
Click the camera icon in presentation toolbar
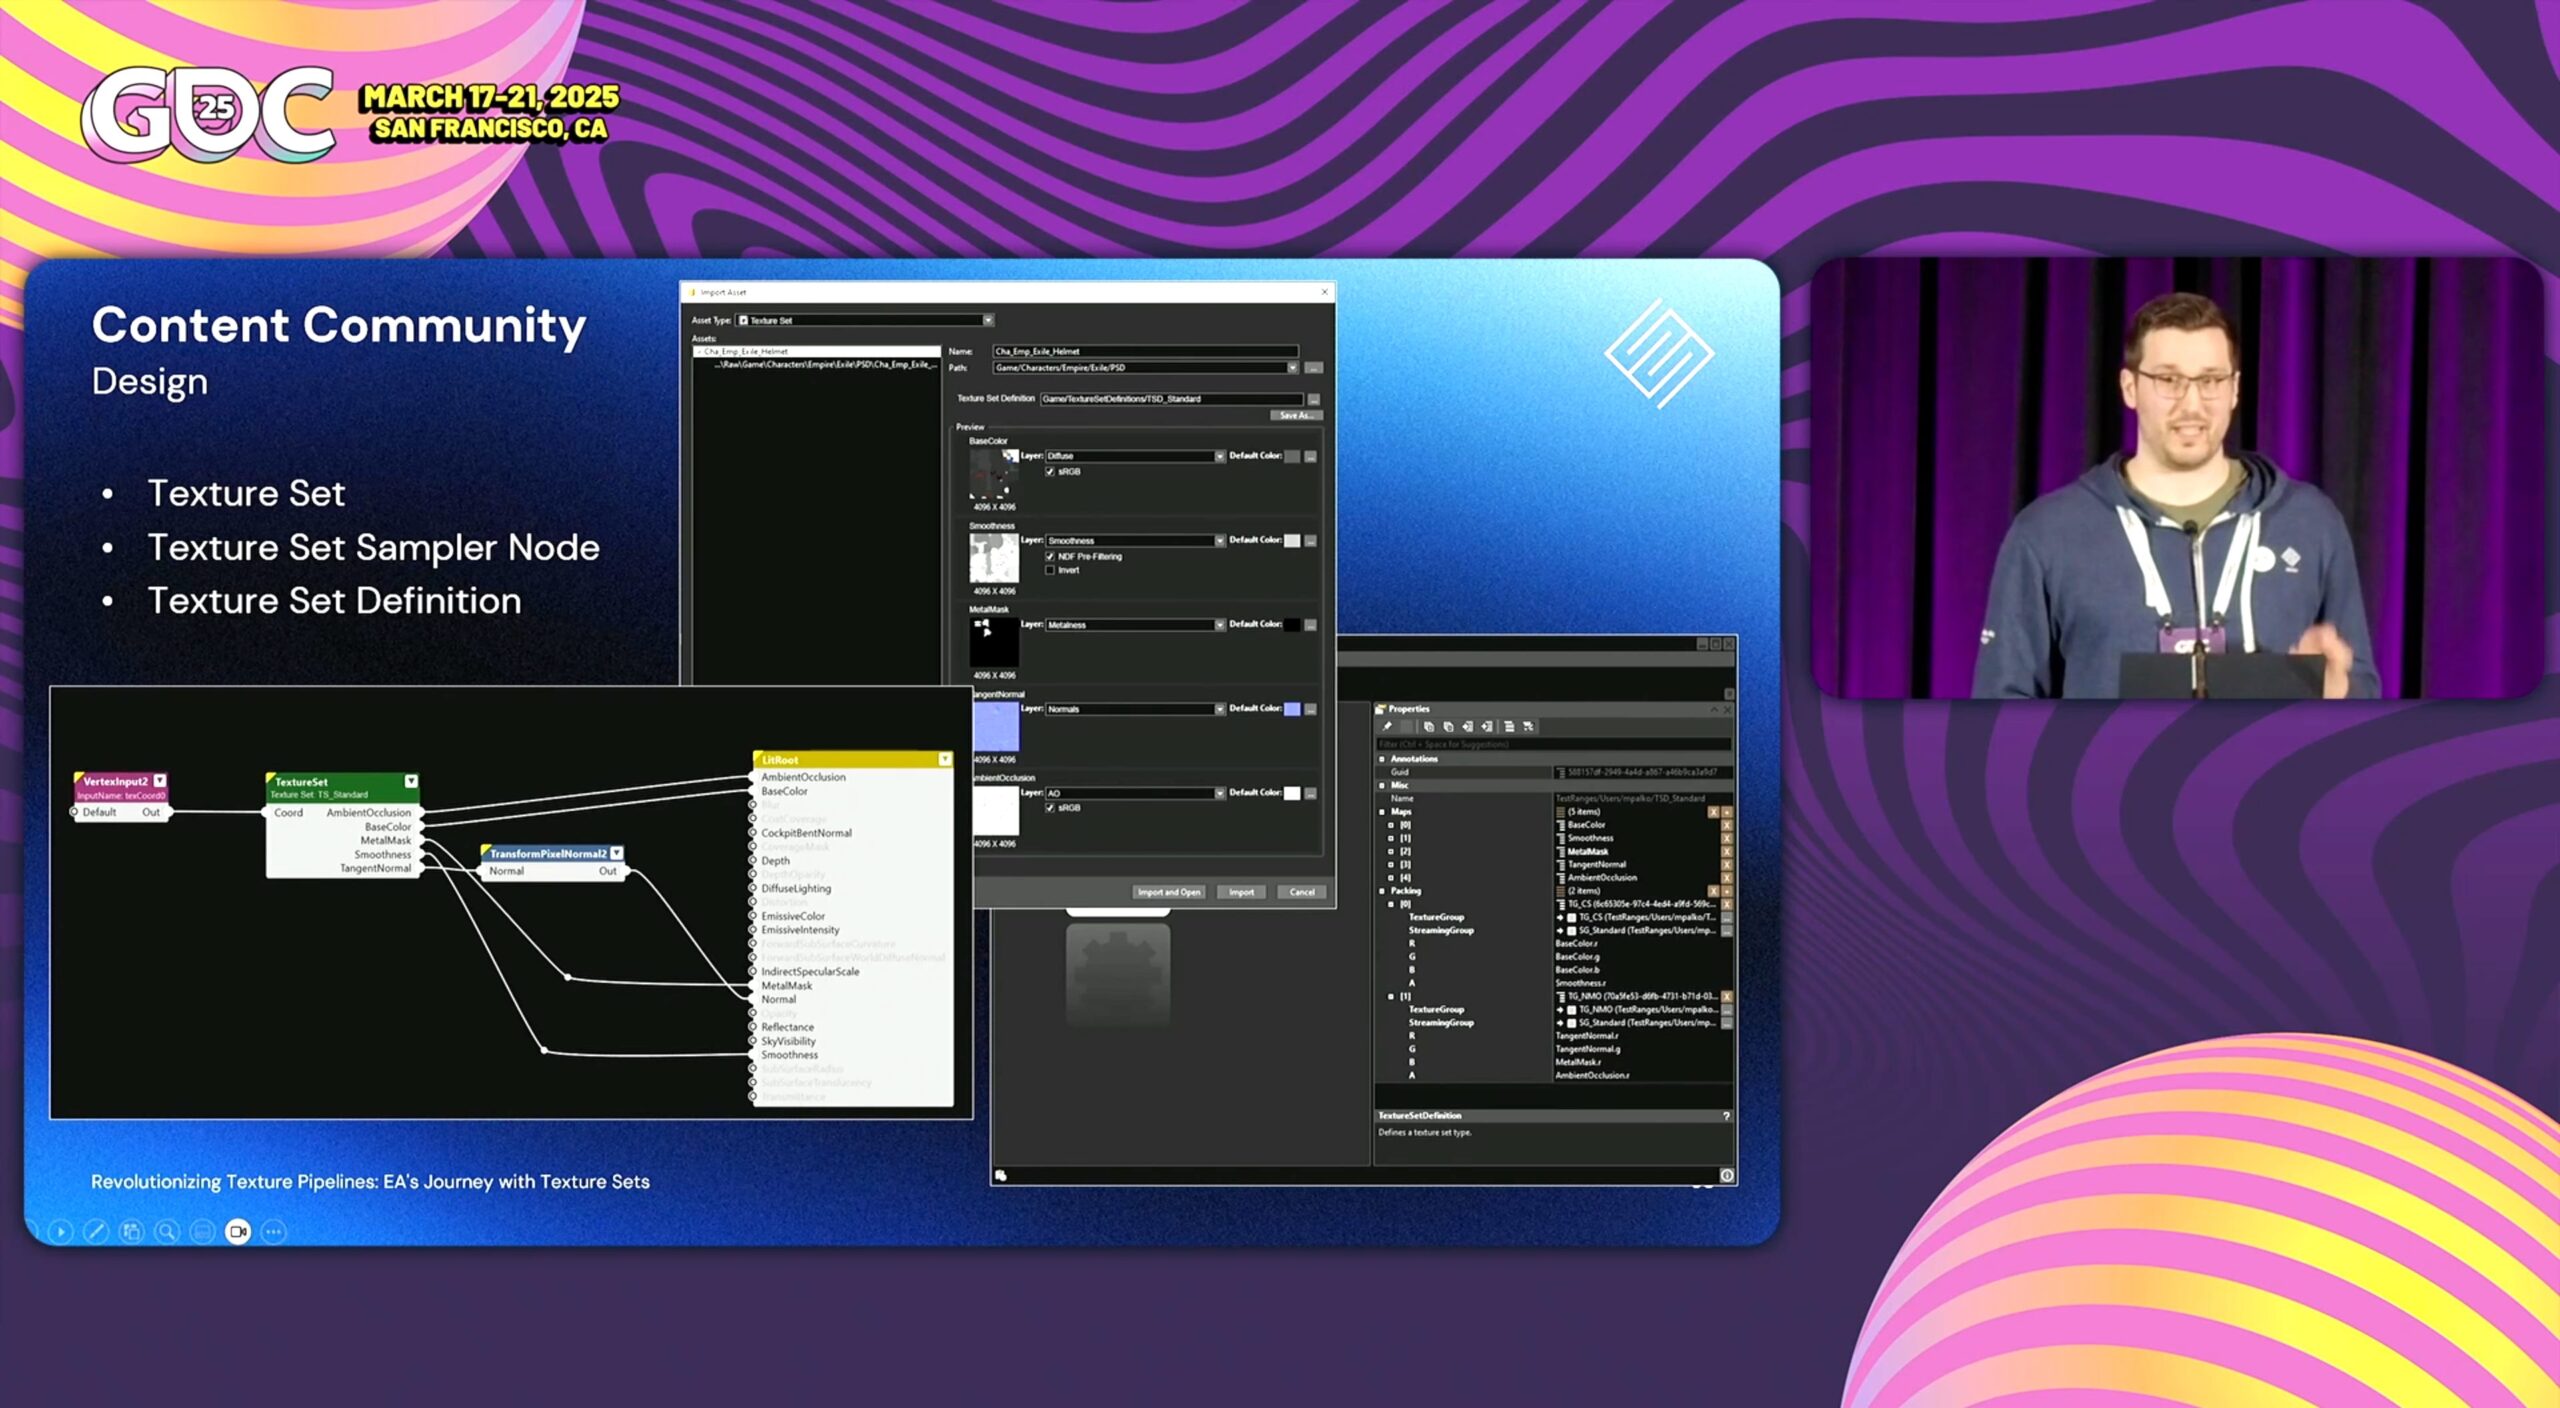(x=238, y=1231)
